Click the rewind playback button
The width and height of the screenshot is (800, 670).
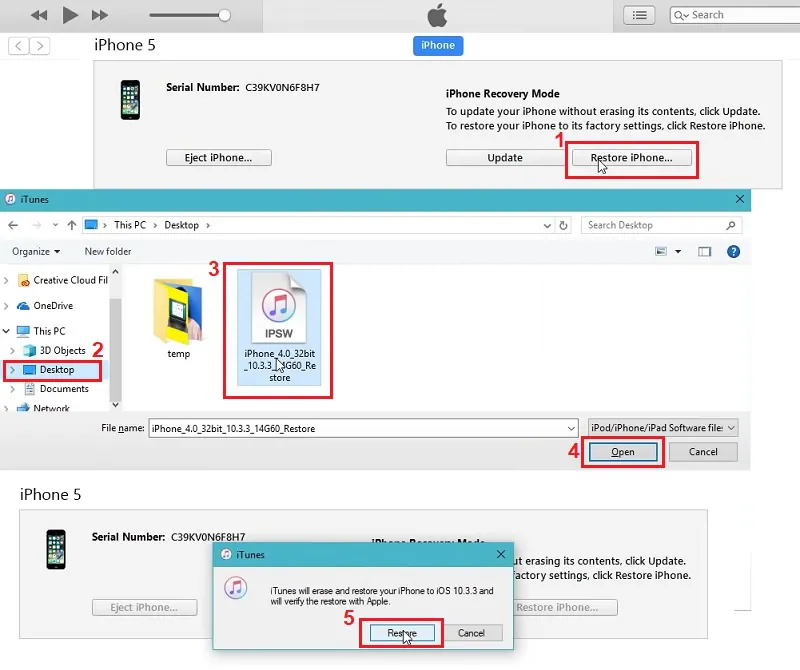(39, 15)
